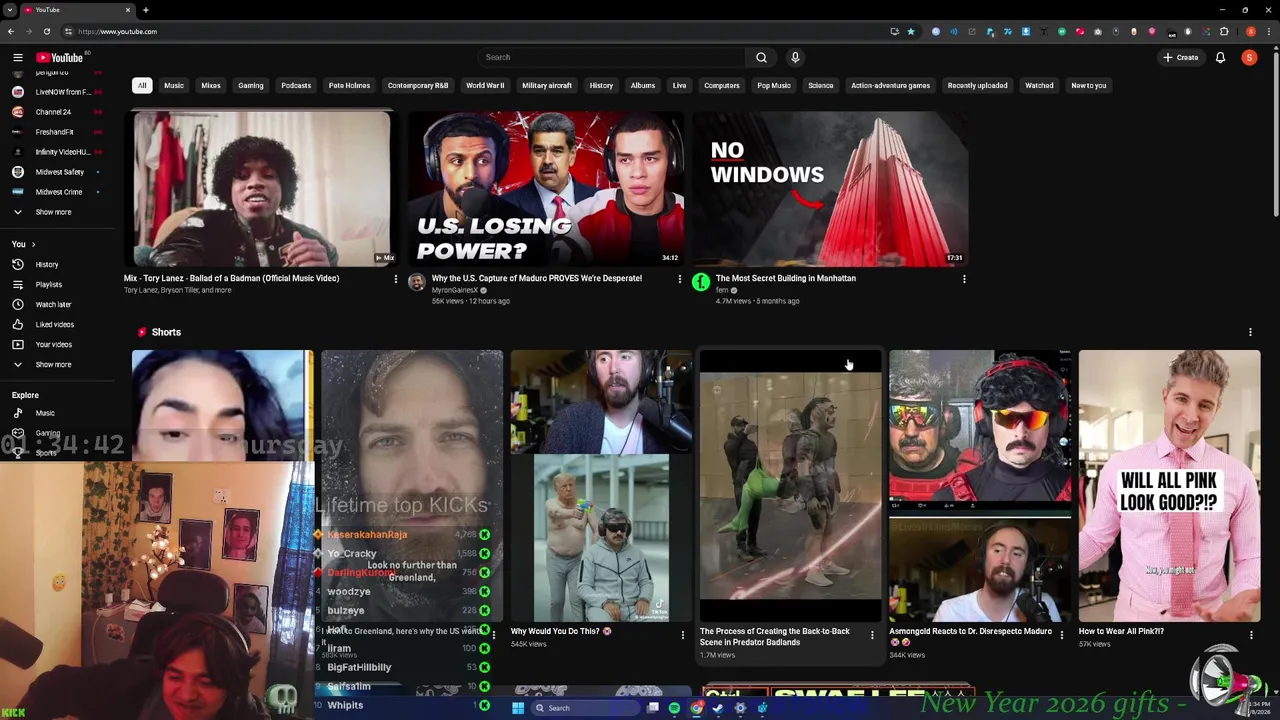Open options for Most Secret Building video
This screenshot has width=1280, height=720.
[x=964, y=280]
